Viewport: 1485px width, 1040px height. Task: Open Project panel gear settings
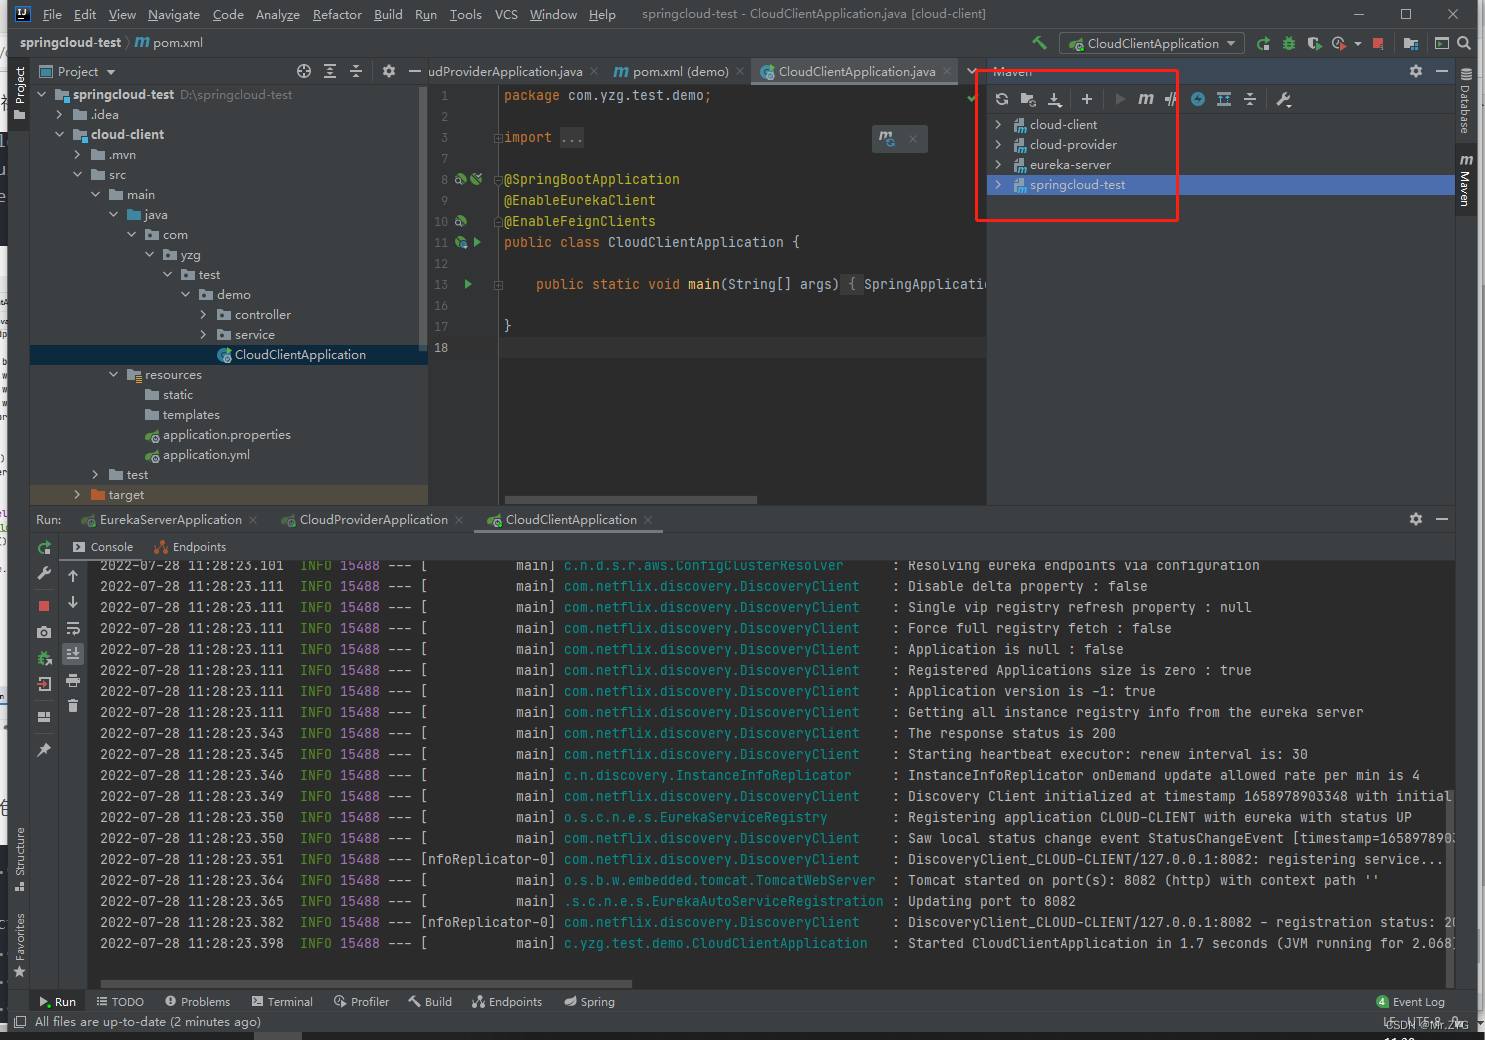click(389, 71)
